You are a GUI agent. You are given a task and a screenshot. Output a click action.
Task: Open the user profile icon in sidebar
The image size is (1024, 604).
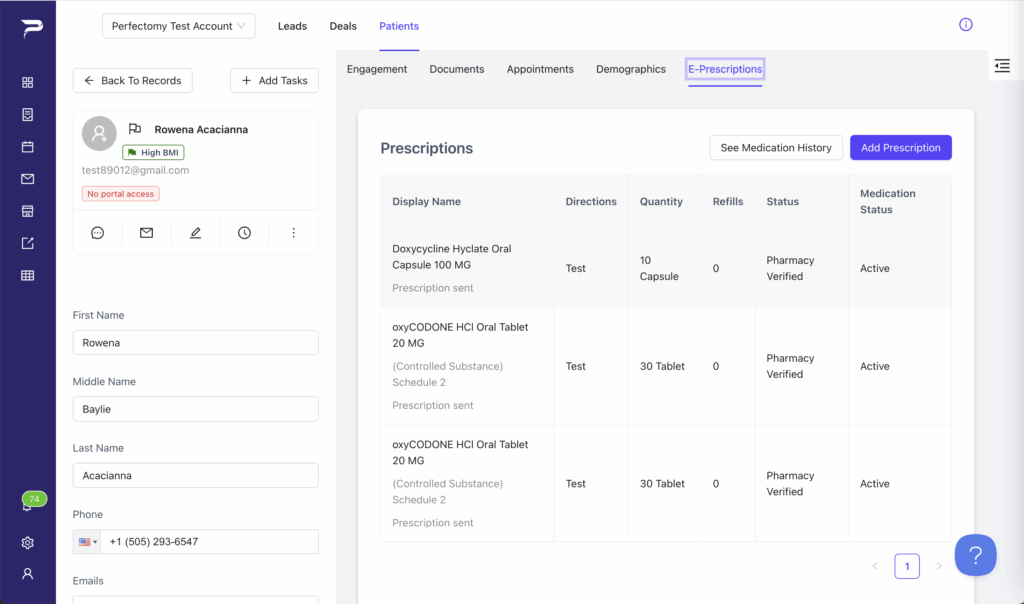[x=27, y=573]
